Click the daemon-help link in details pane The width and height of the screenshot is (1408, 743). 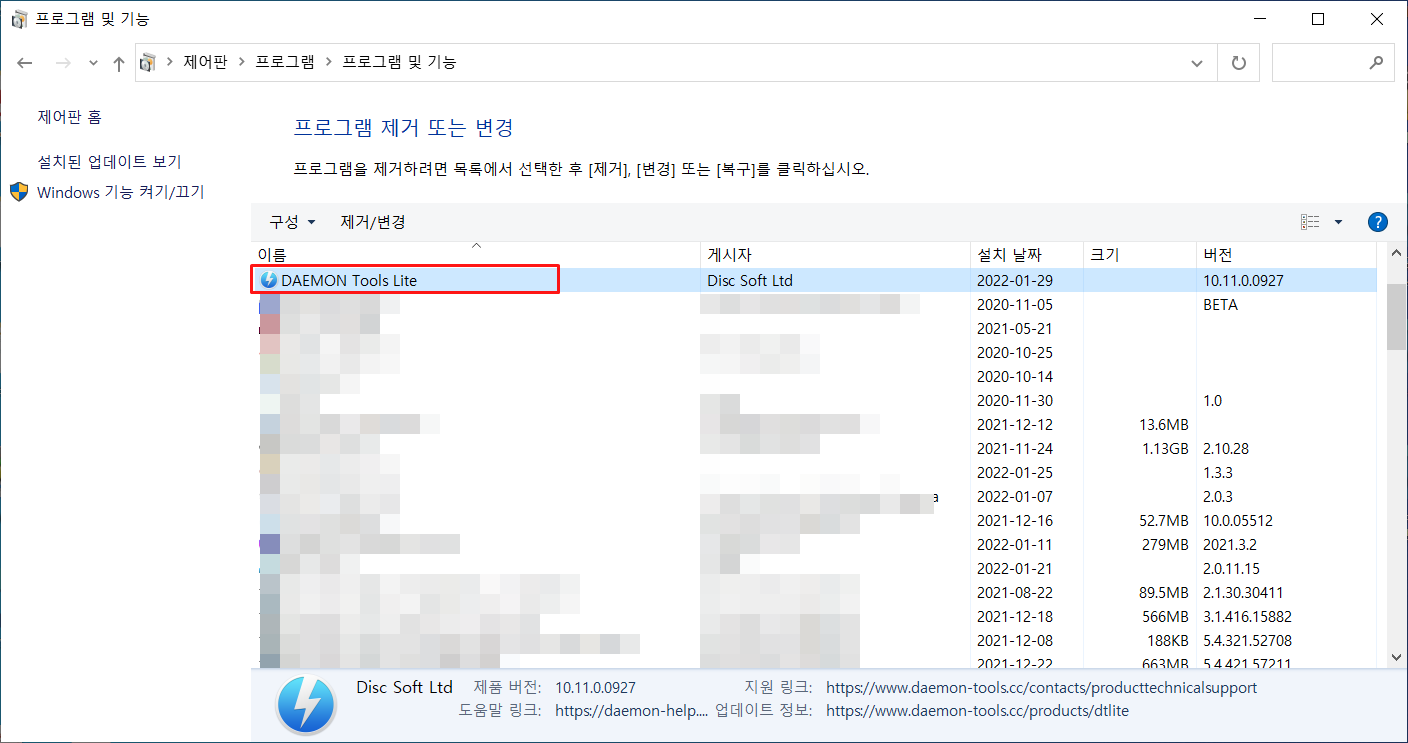click(631, 711)
